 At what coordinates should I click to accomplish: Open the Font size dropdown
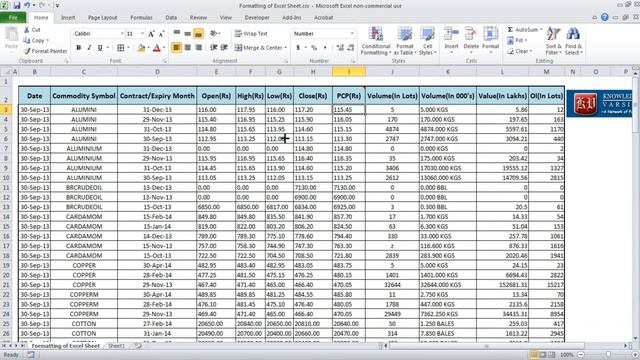pyautogui.click(x=142, y=33)
